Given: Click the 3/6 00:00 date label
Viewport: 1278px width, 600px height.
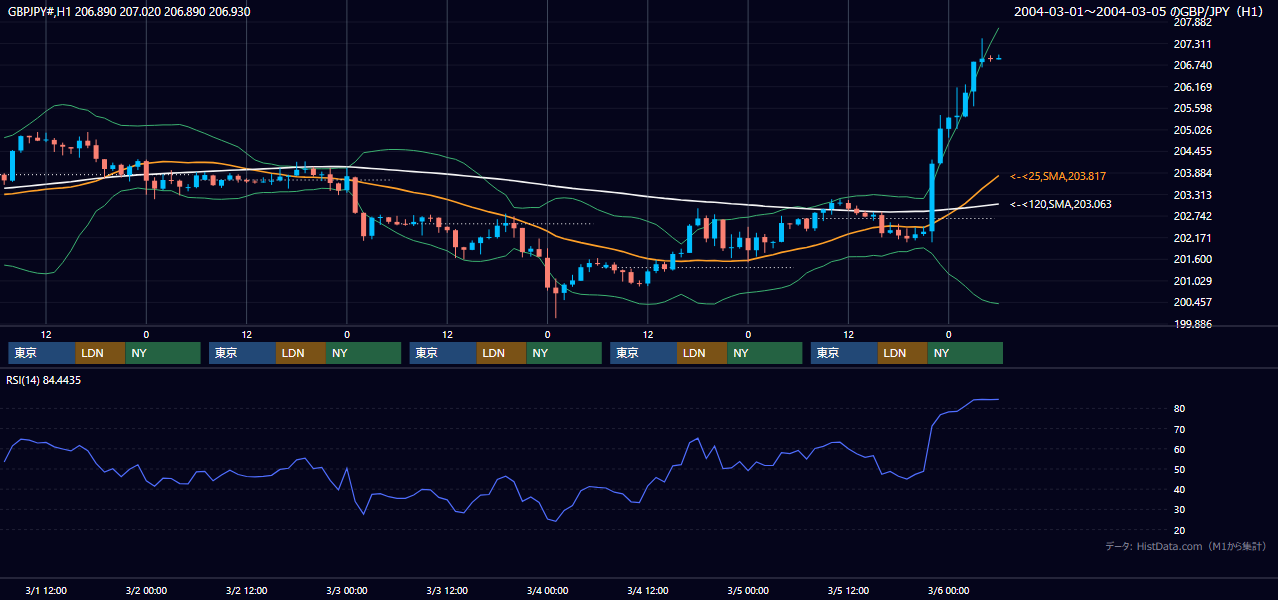Looking at the screenshot, I should pyautogui.click(x=949, y=590).
